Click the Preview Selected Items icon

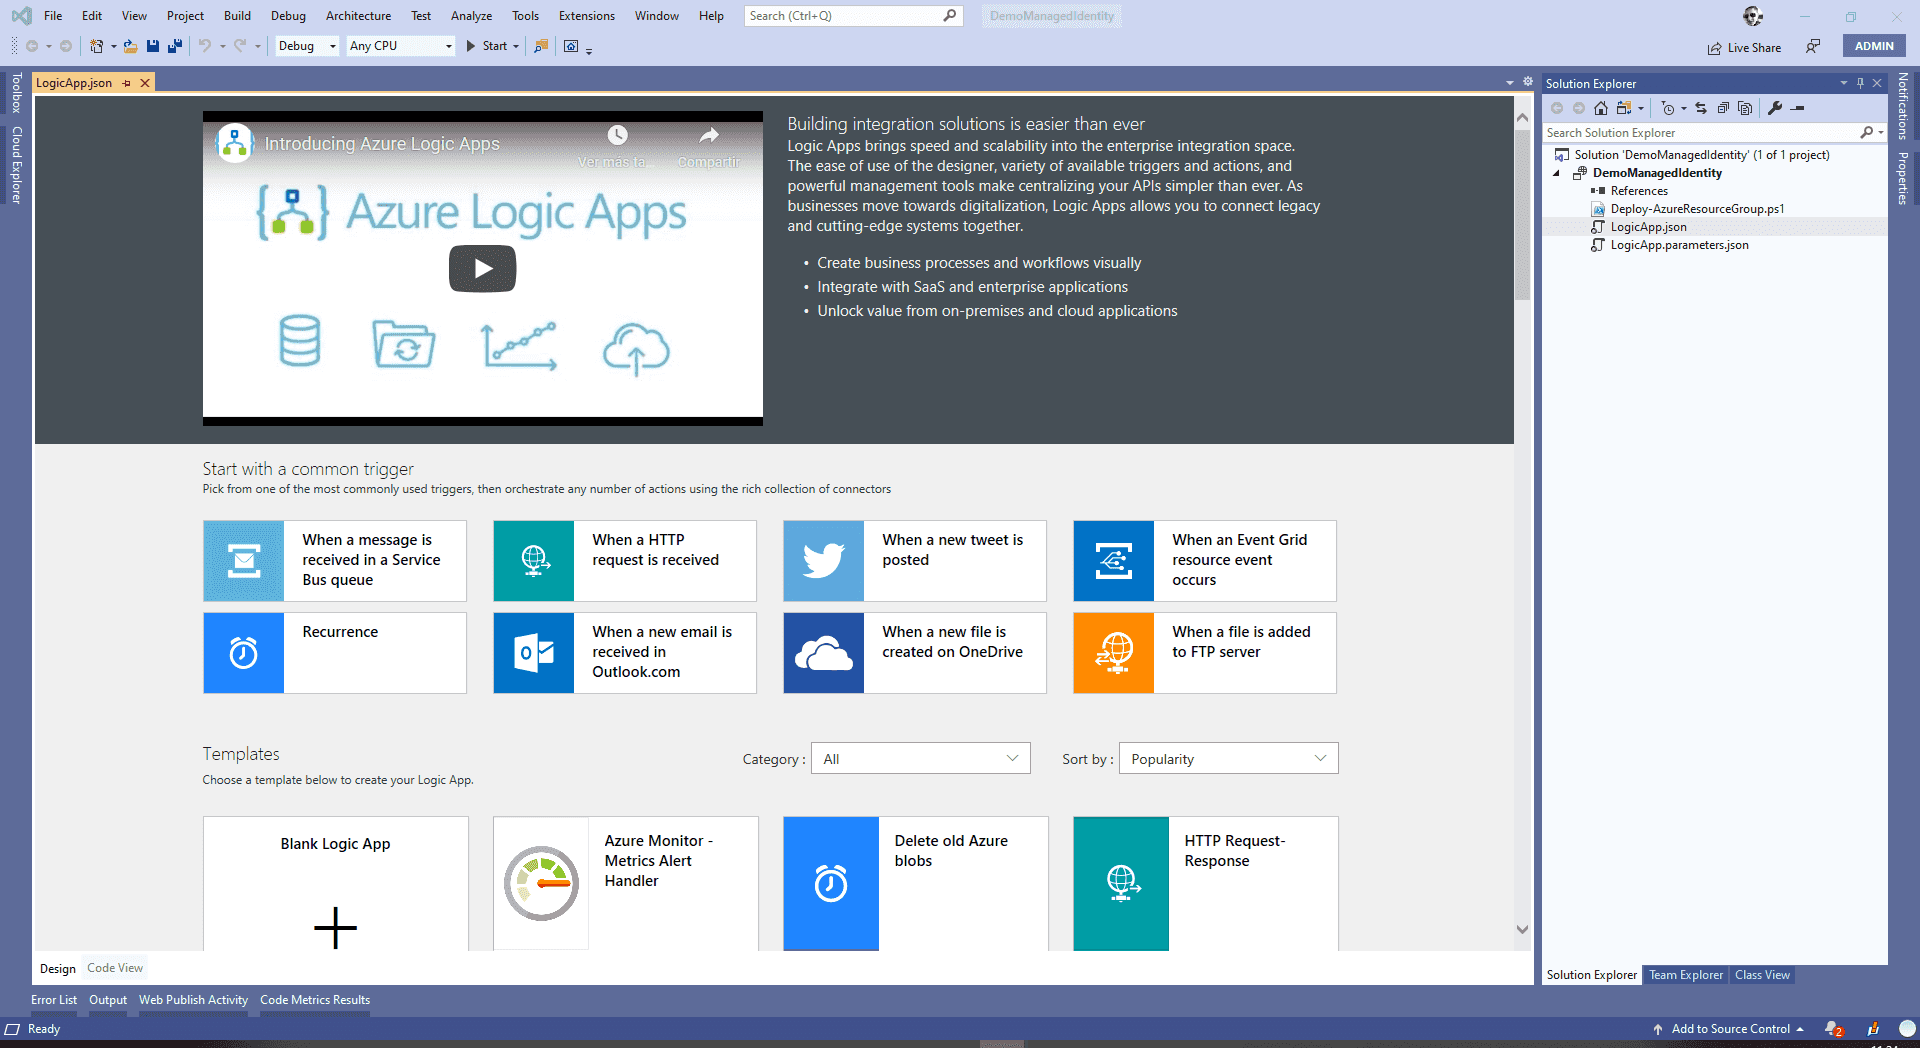click(x=1797, y=108)
